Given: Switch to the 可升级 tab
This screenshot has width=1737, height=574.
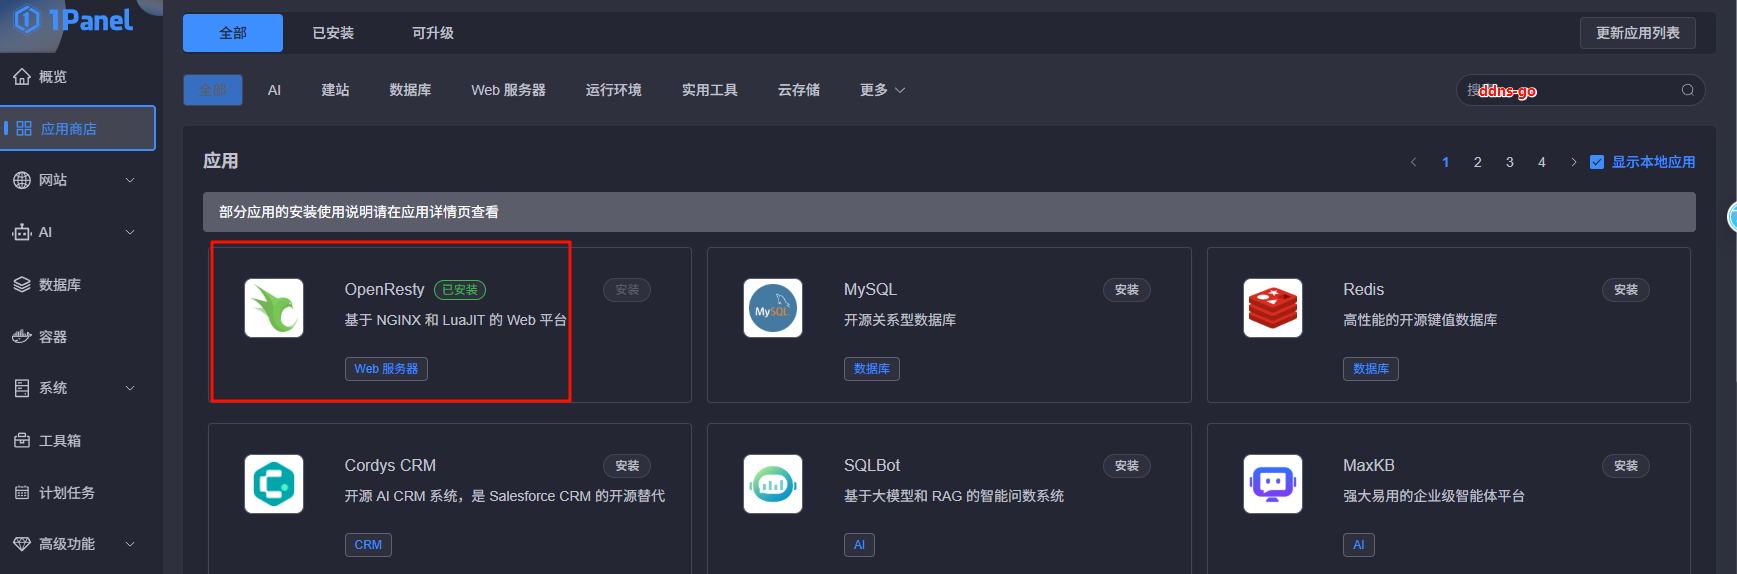Looking at the screenshot, I should click(433, 33).
